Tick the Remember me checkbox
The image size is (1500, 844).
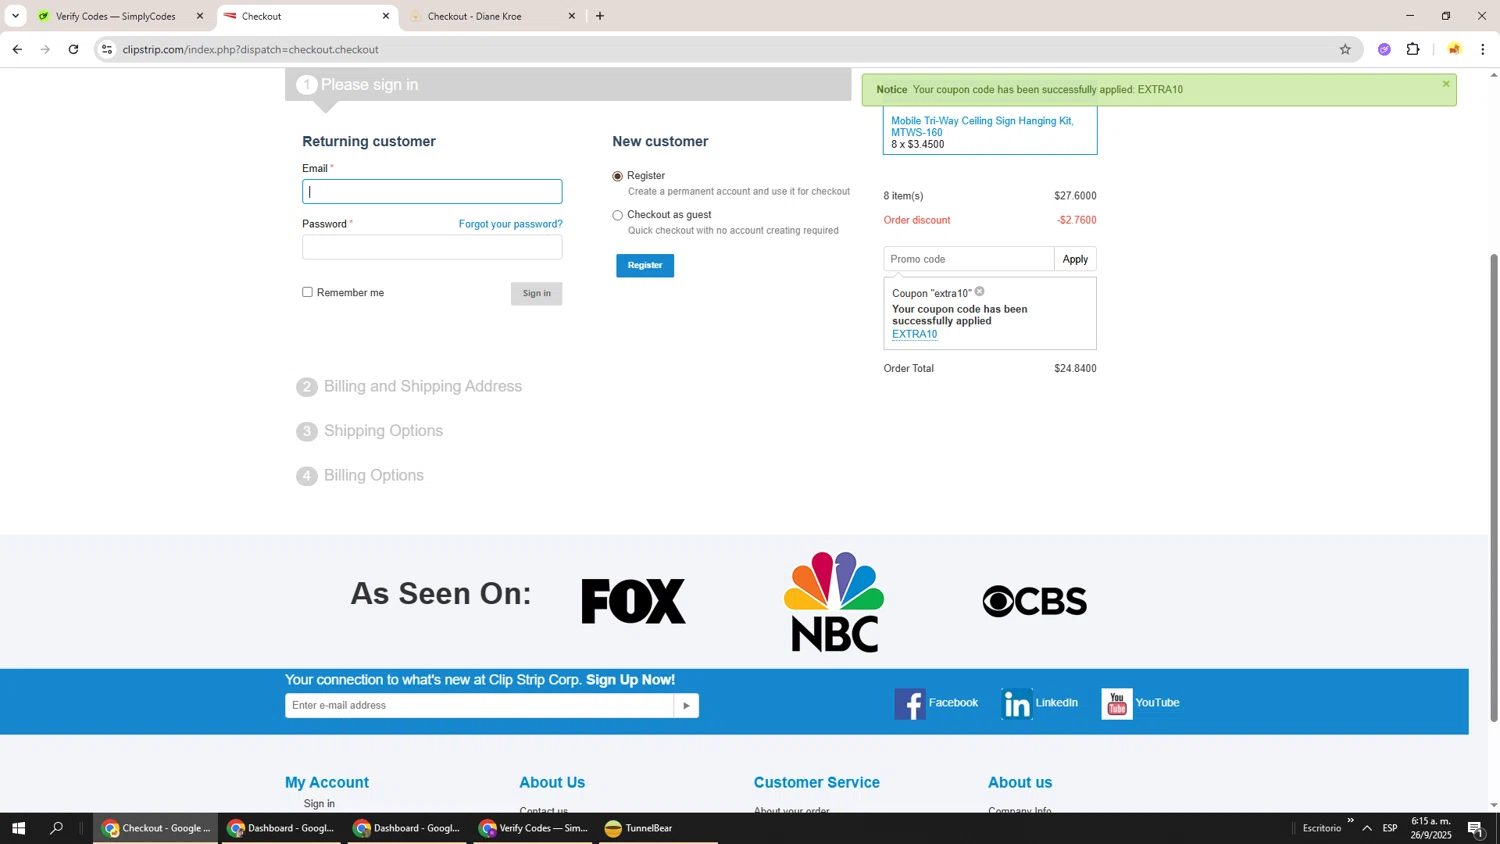[x=307, y=292]
